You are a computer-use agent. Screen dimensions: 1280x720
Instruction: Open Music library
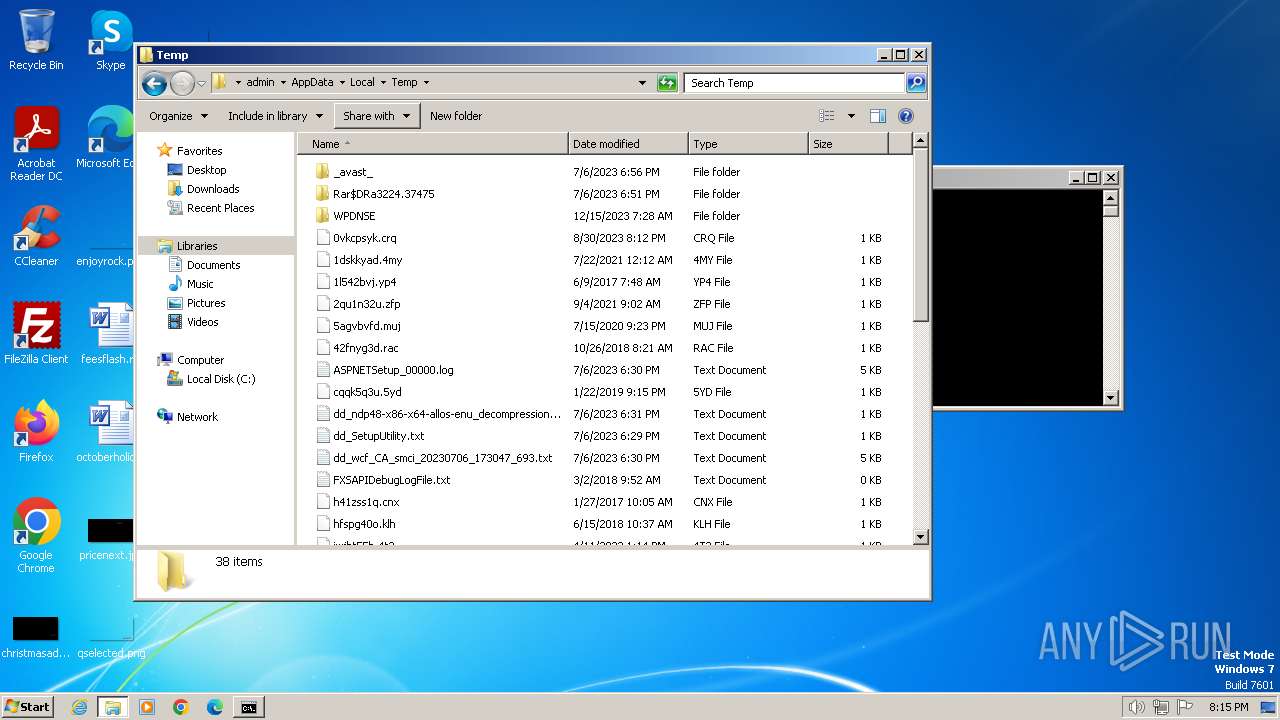click(x=200, y=284)
